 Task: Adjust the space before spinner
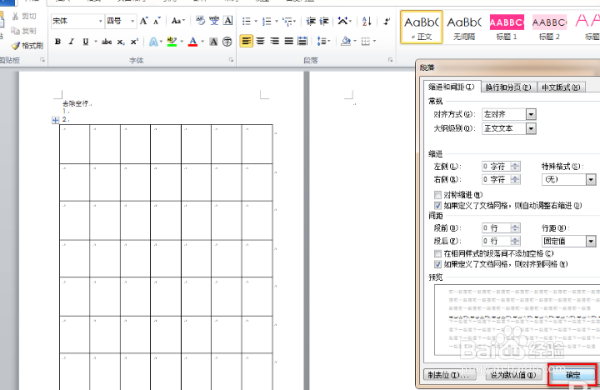point(515,228)
